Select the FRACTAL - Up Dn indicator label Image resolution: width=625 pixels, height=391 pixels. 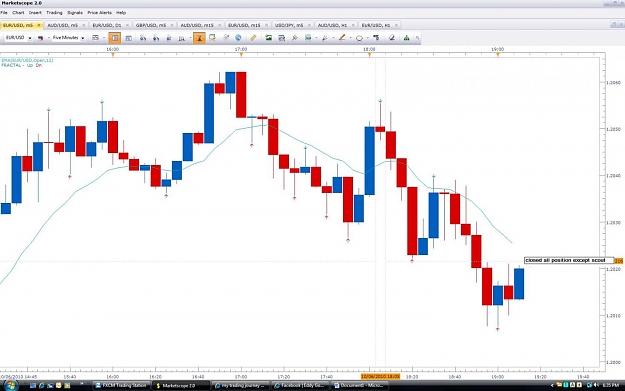coord(22,65)
